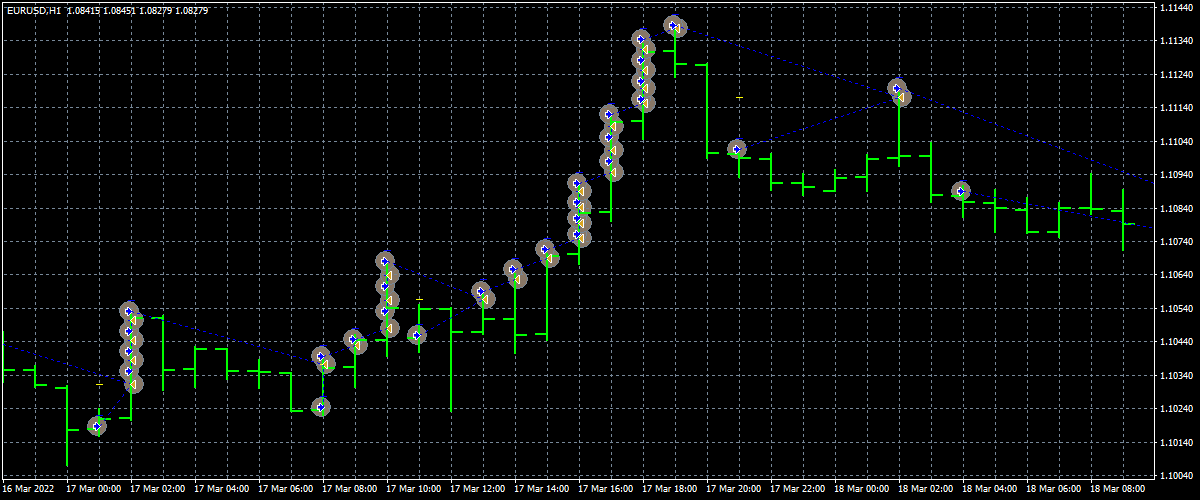Click the 1.11040 price label
The height and width of the screenshot is (500, 1200).
[1176, 142]
